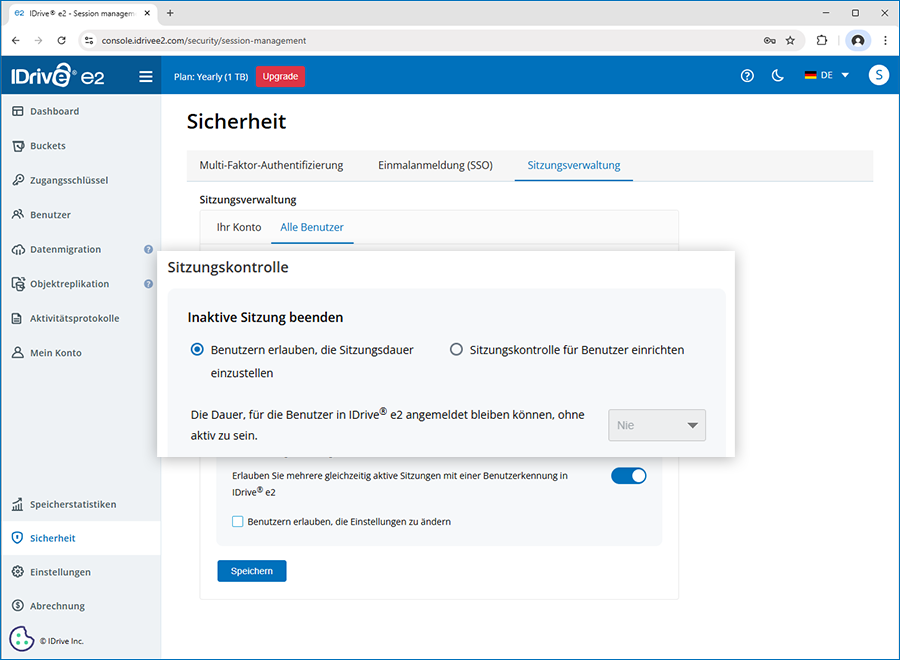
Task: Select 'Benutzern erlauben, die Sitzungsdauer einzustellen' radio
Action: point(197,350)
